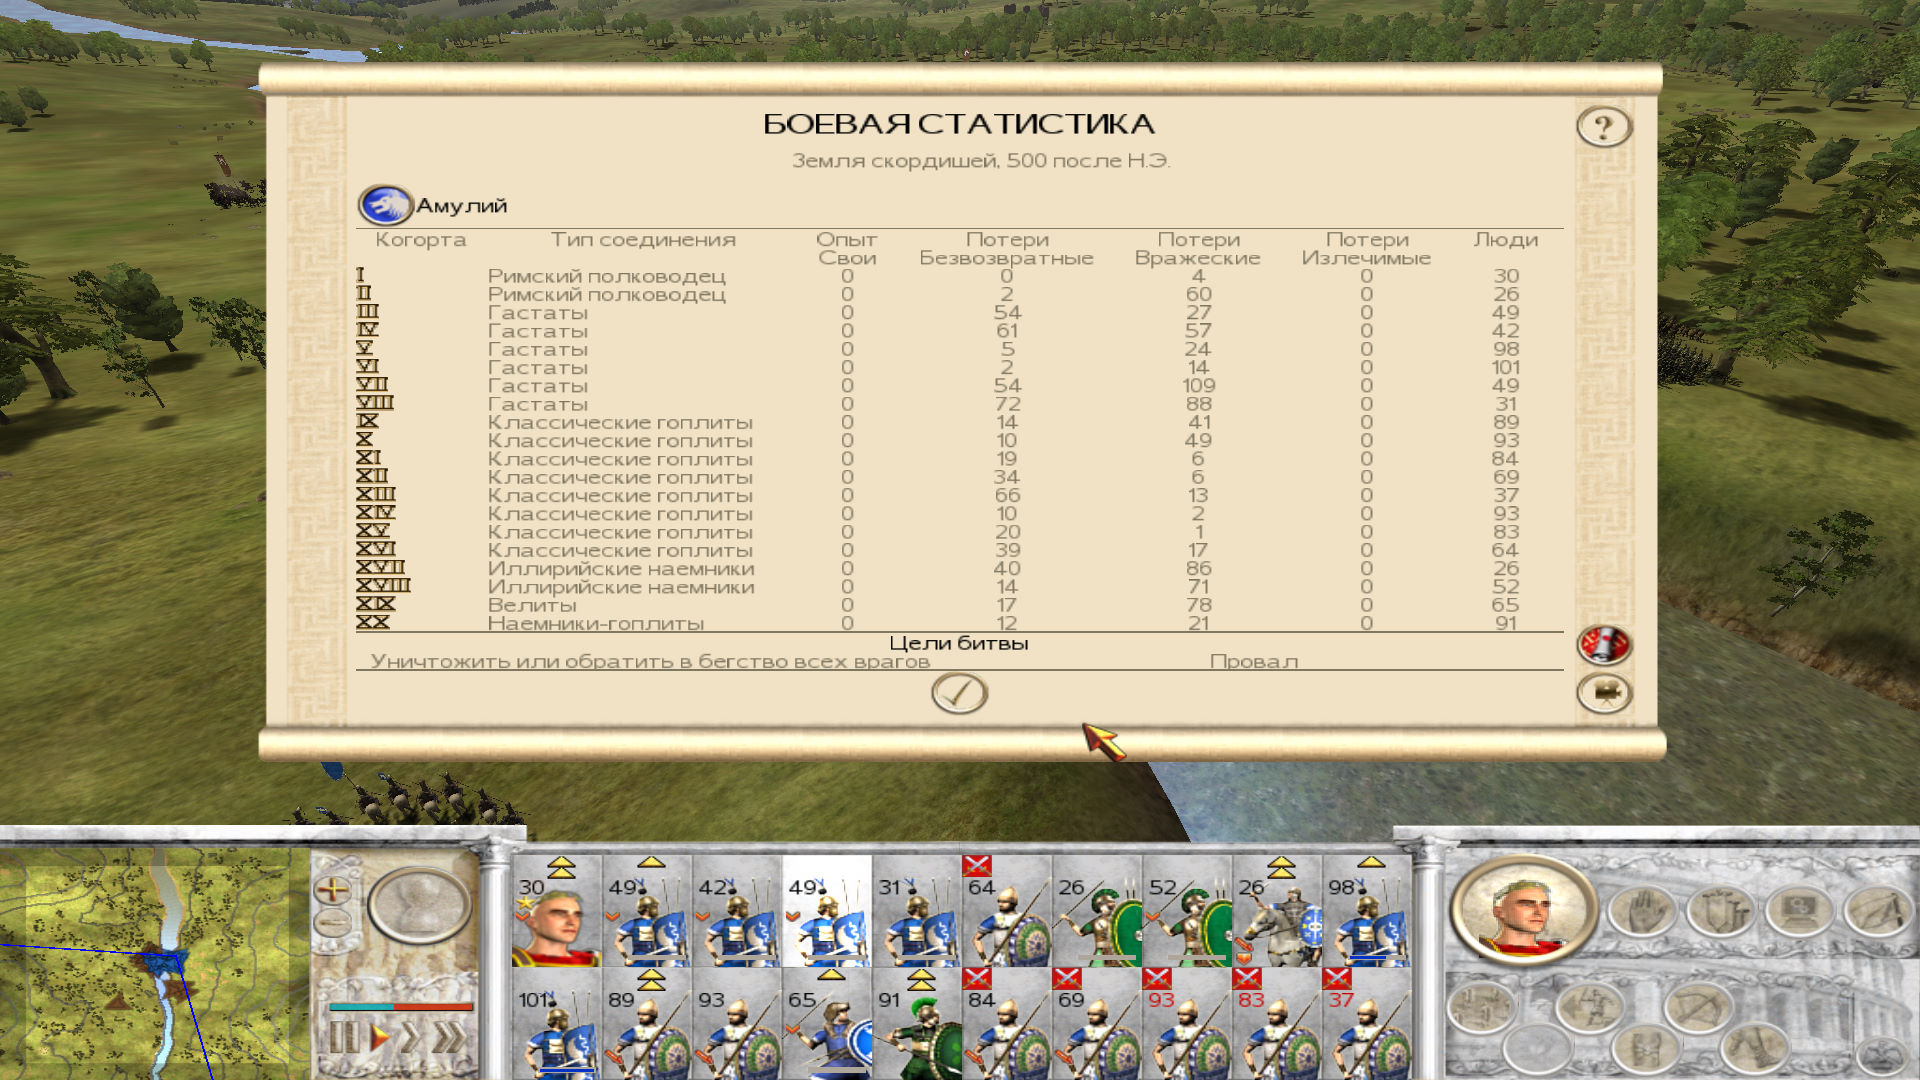Click the Потери Вражеские column header

point(1198,249)
